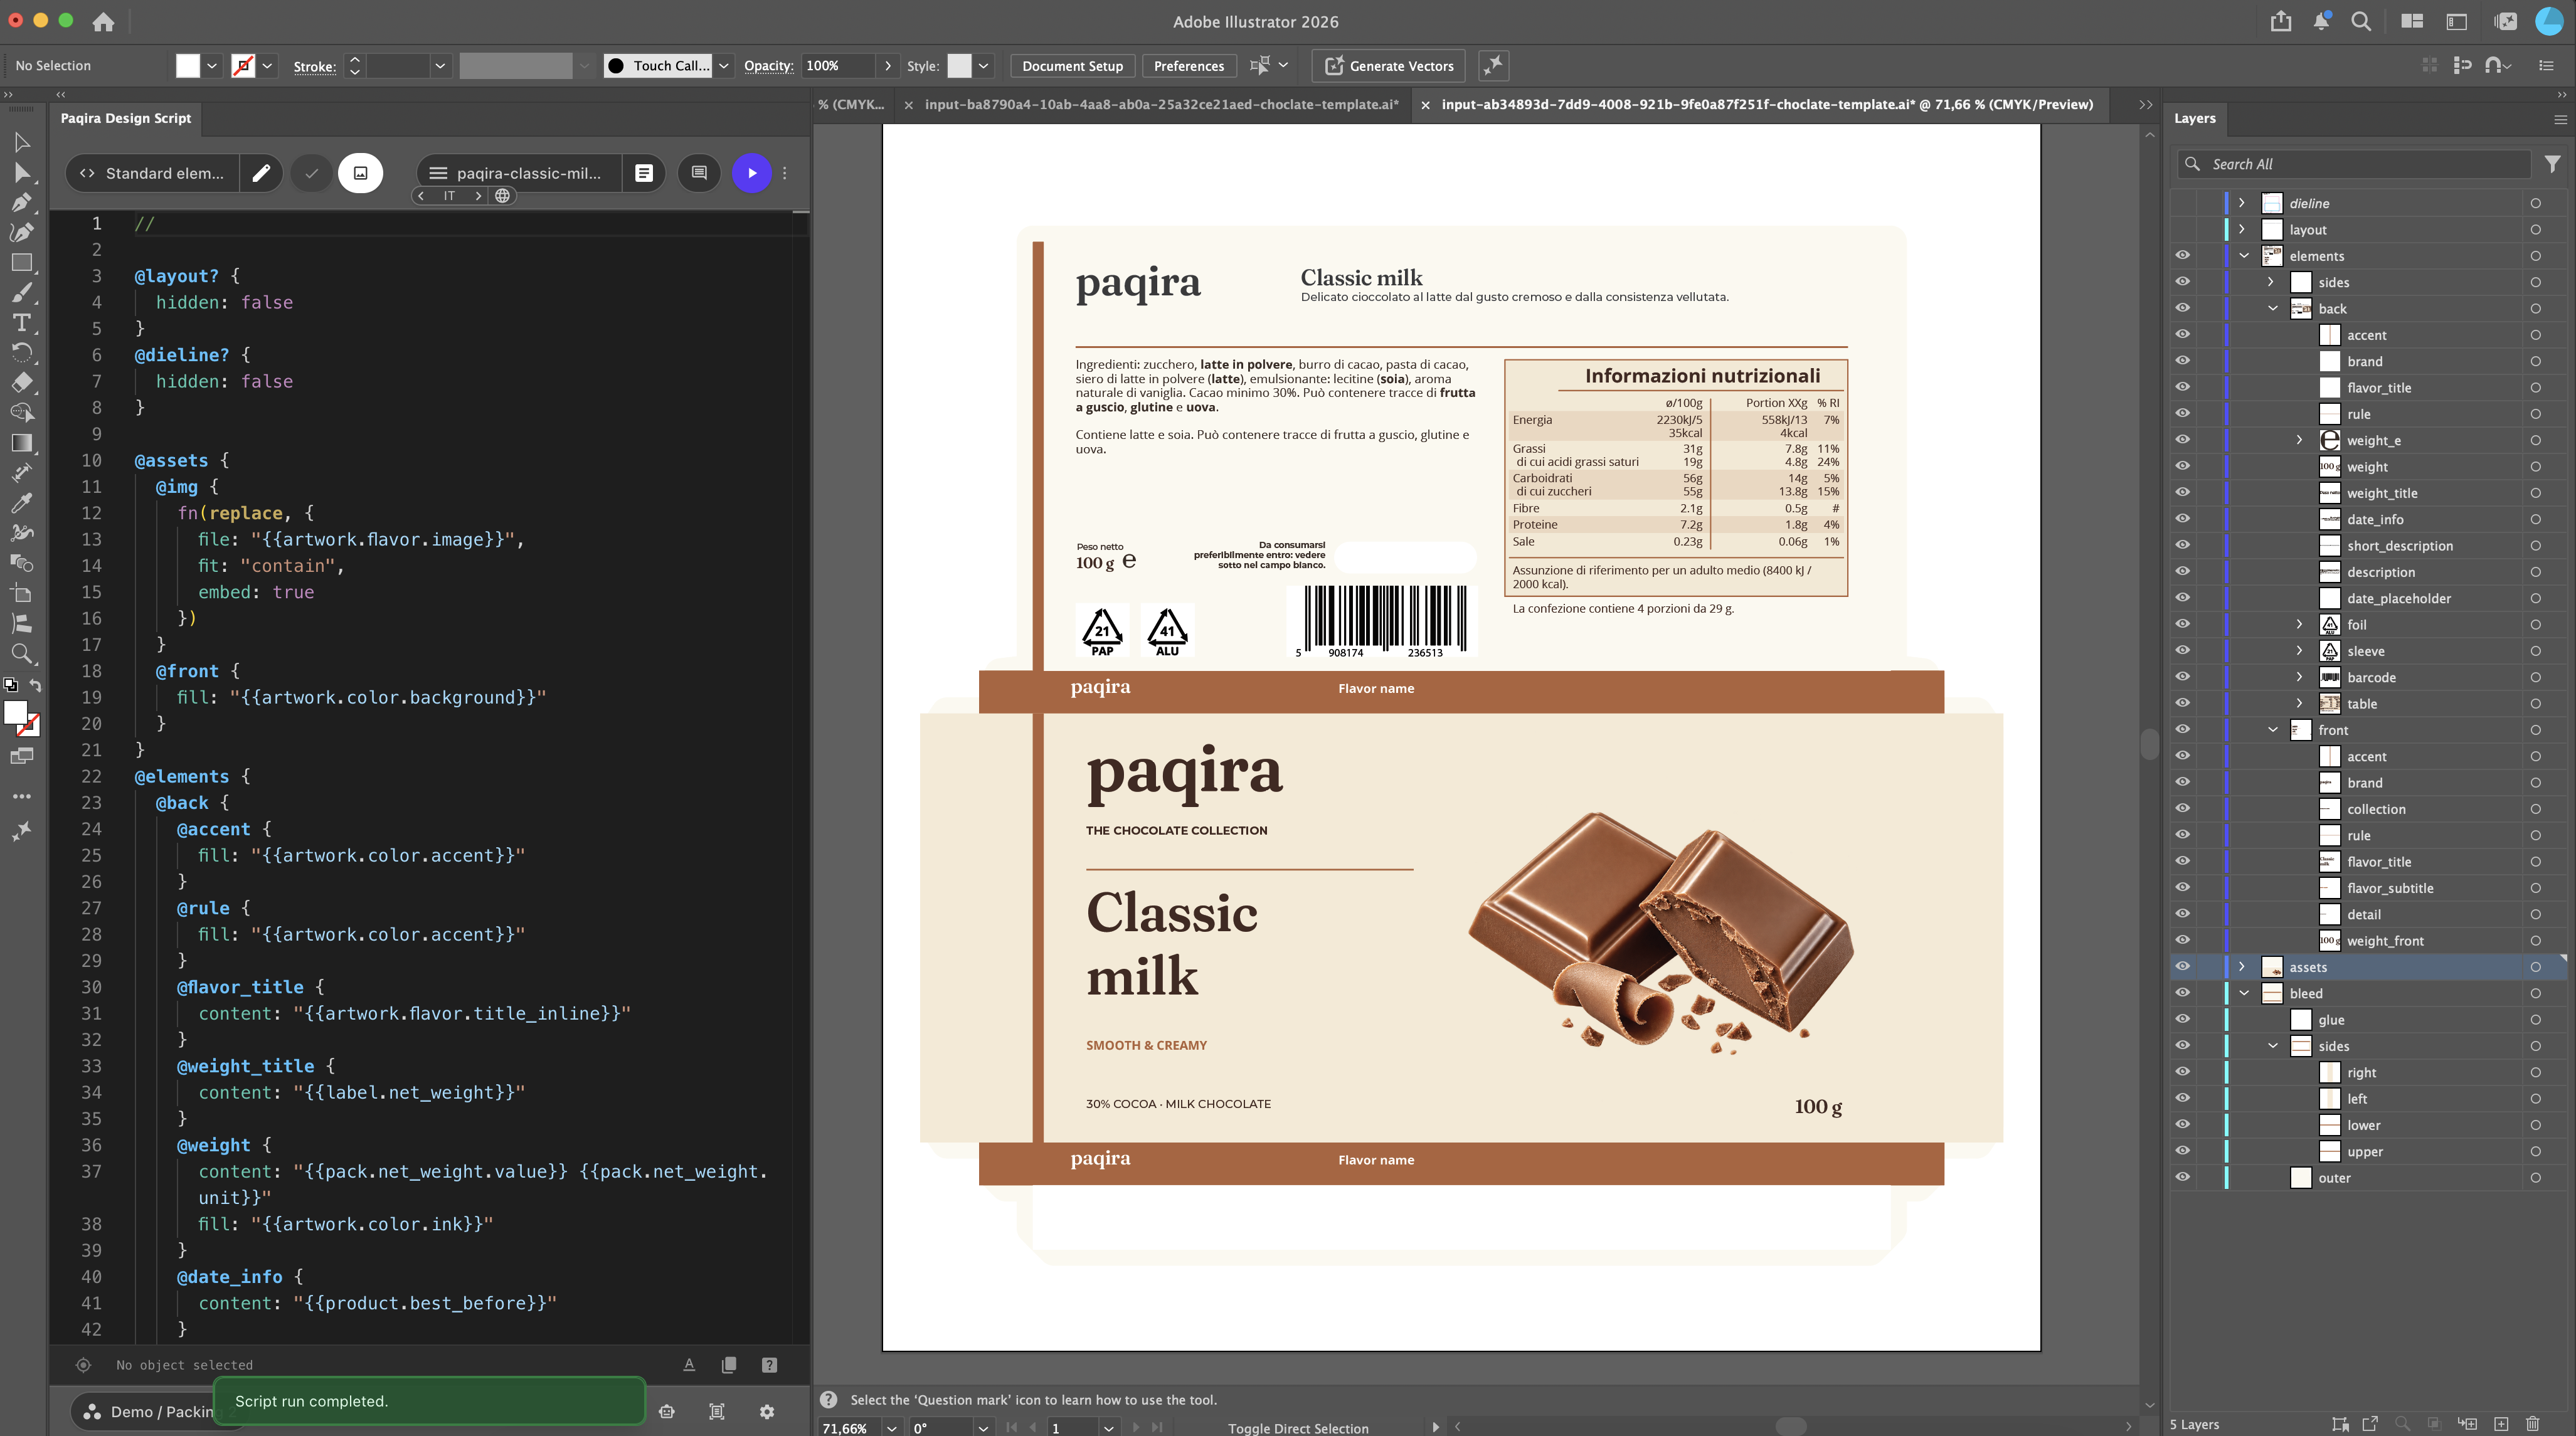Toggle visibility of the barcode layer
This screenshot has width=2576, height=1436.
click(2182, 677)
